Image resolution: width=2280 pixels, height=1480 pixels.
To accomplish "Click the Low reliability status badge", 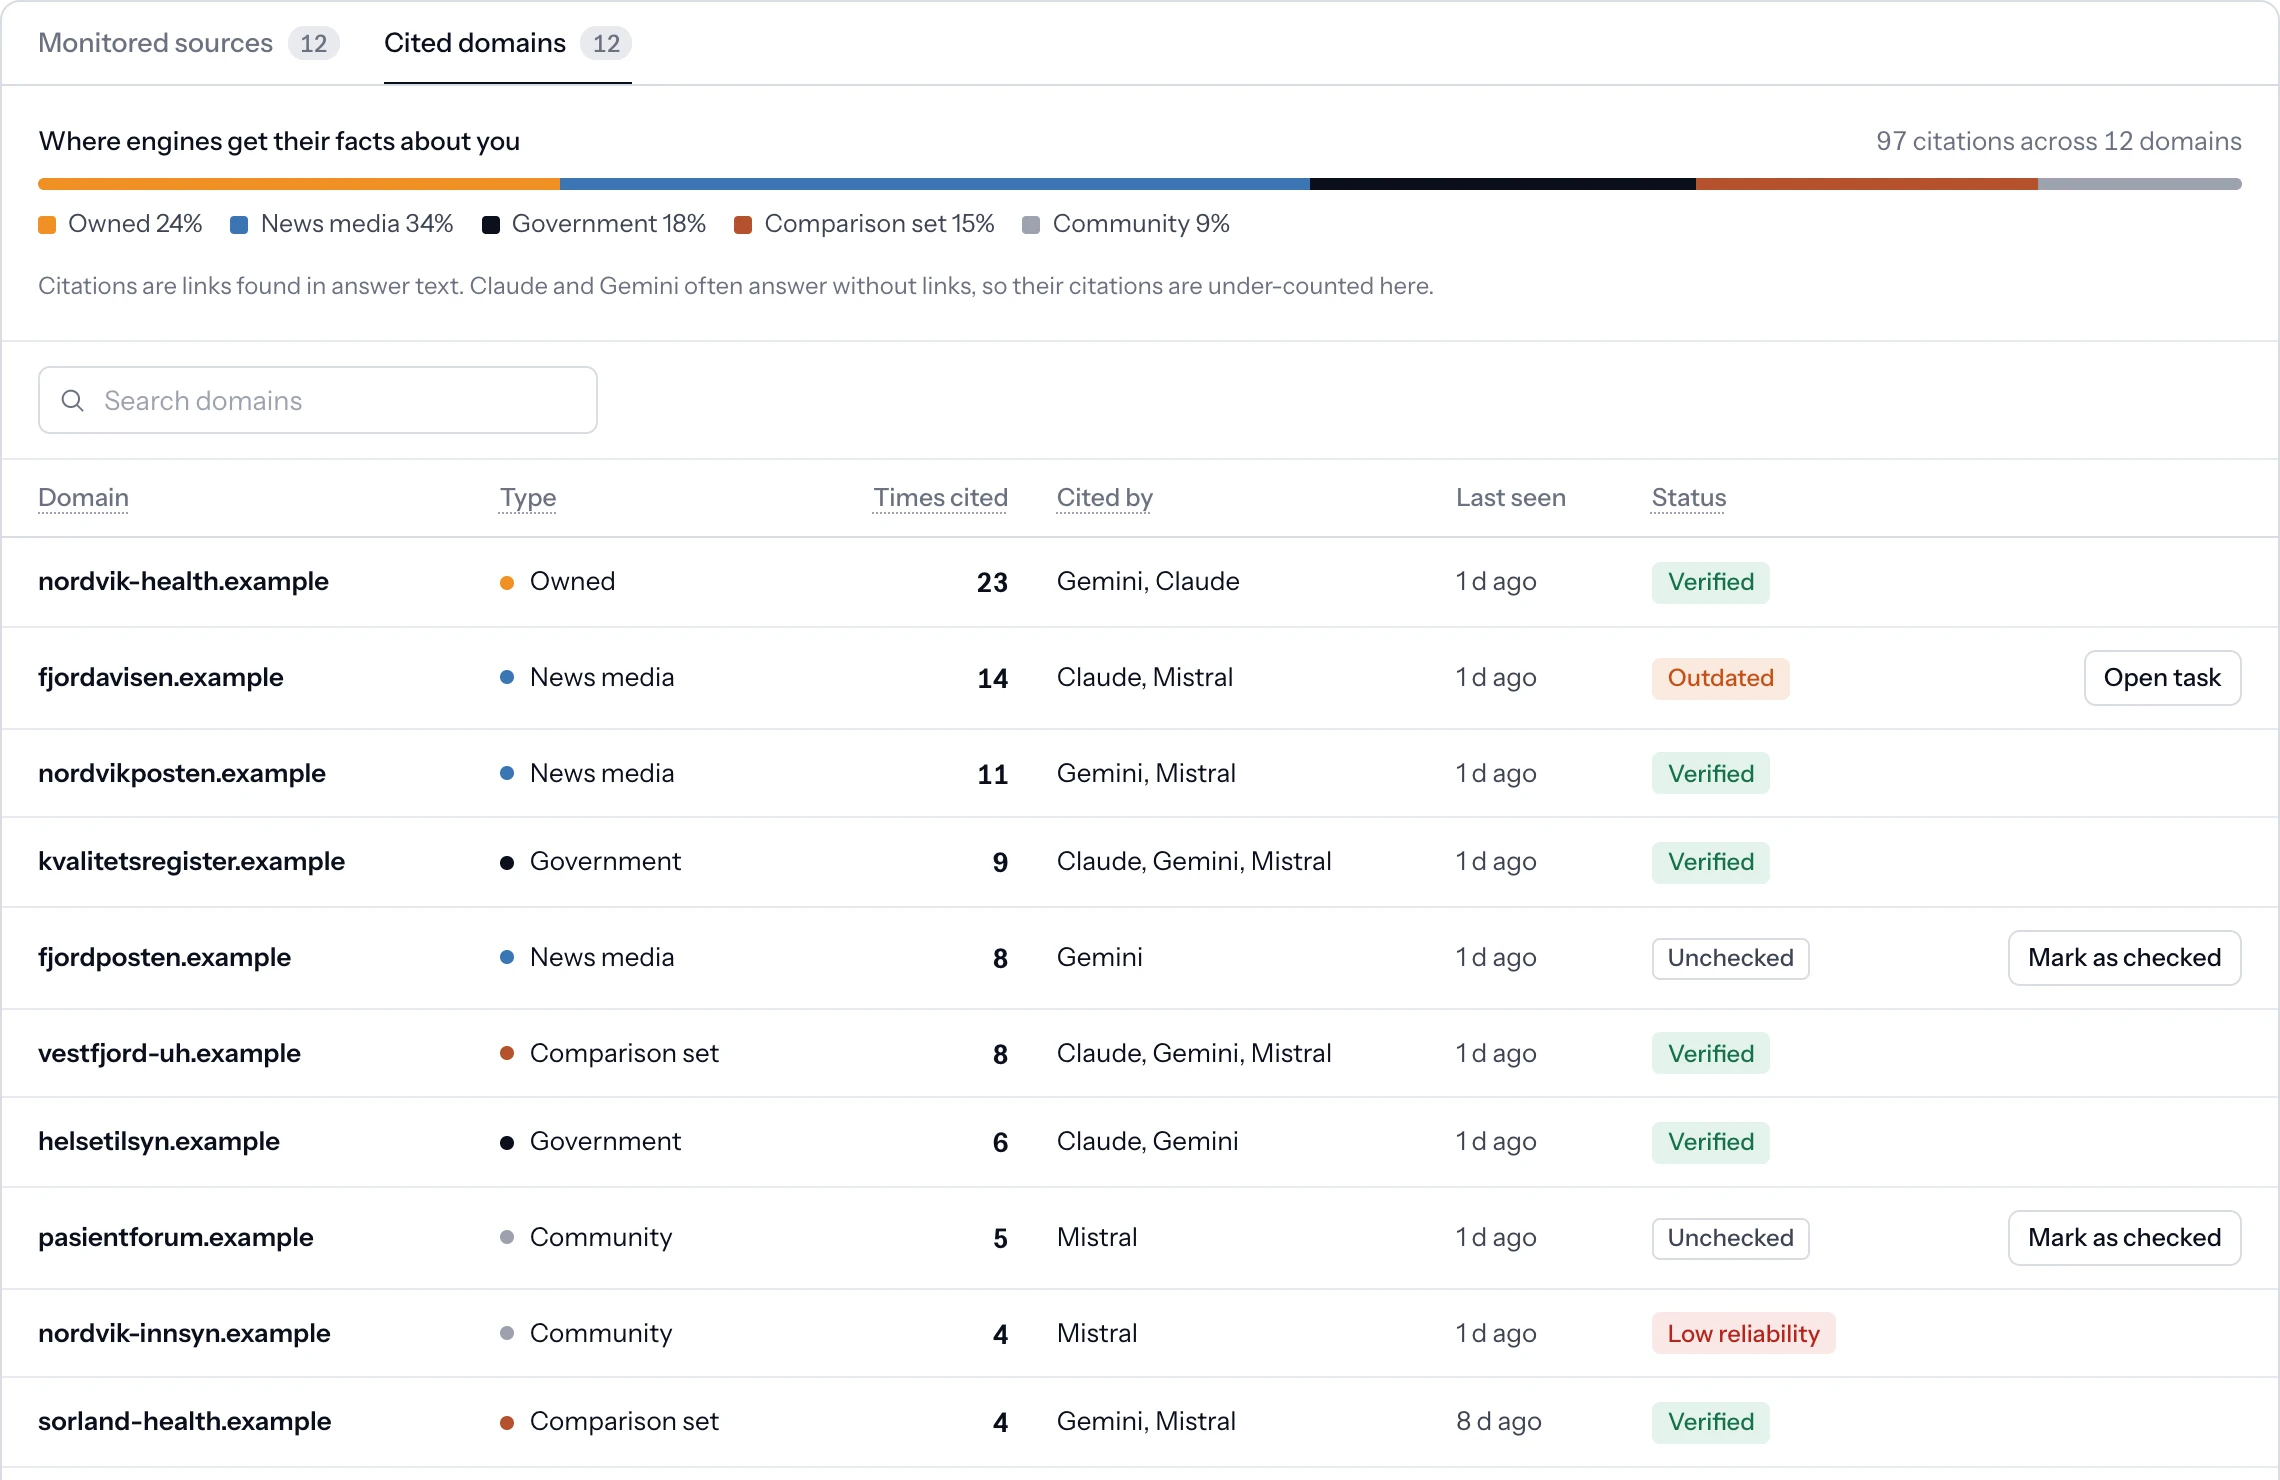I will 1743,1334.
